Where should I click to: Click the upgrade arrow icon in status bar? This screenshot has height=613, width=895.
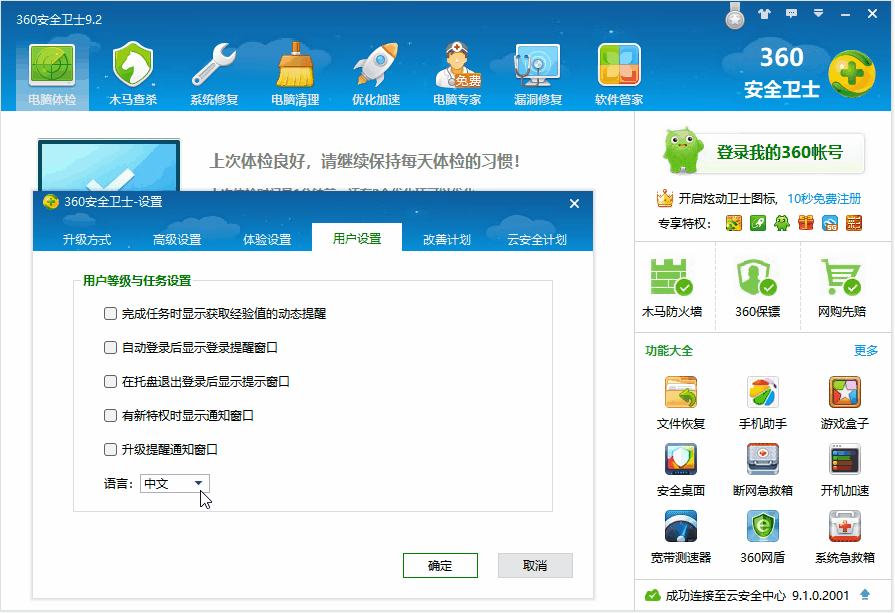865,595
